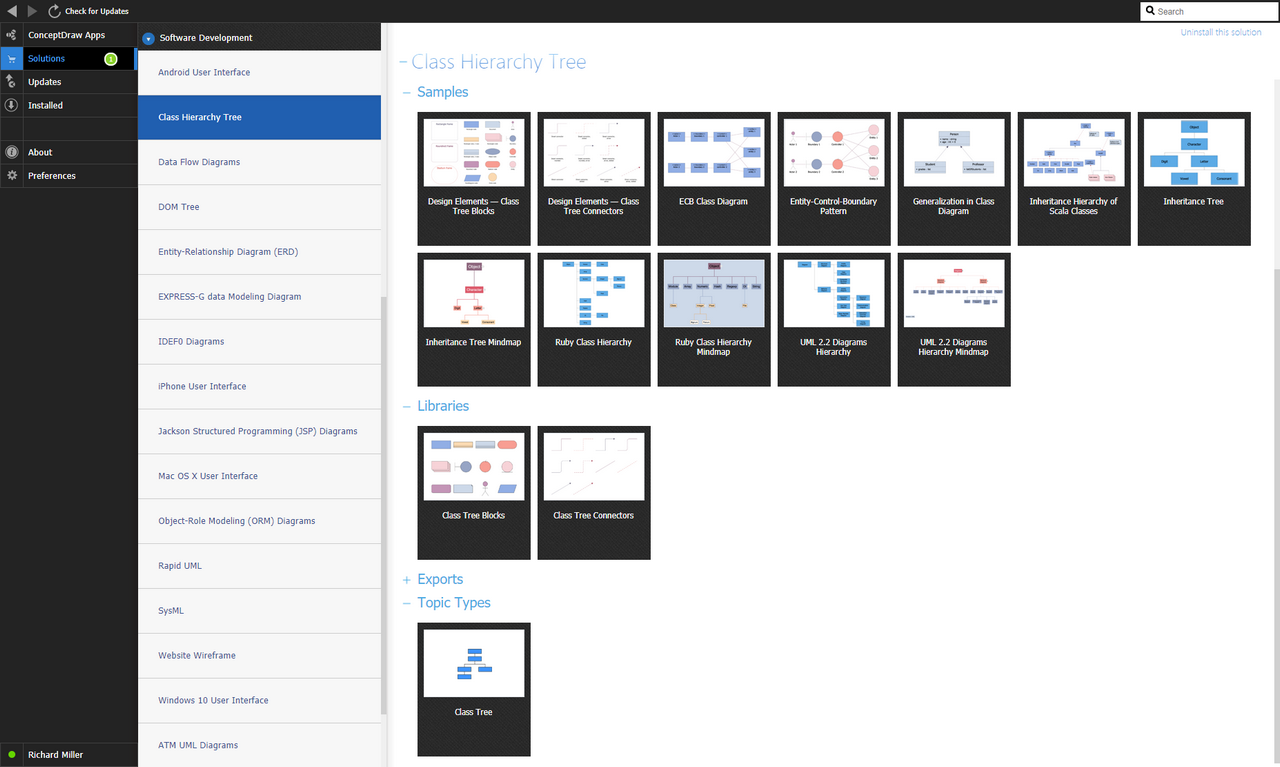This screenshot has height=767, width=1280.
Task: Click the Updates sidebar icon
Action: [11, 82]
